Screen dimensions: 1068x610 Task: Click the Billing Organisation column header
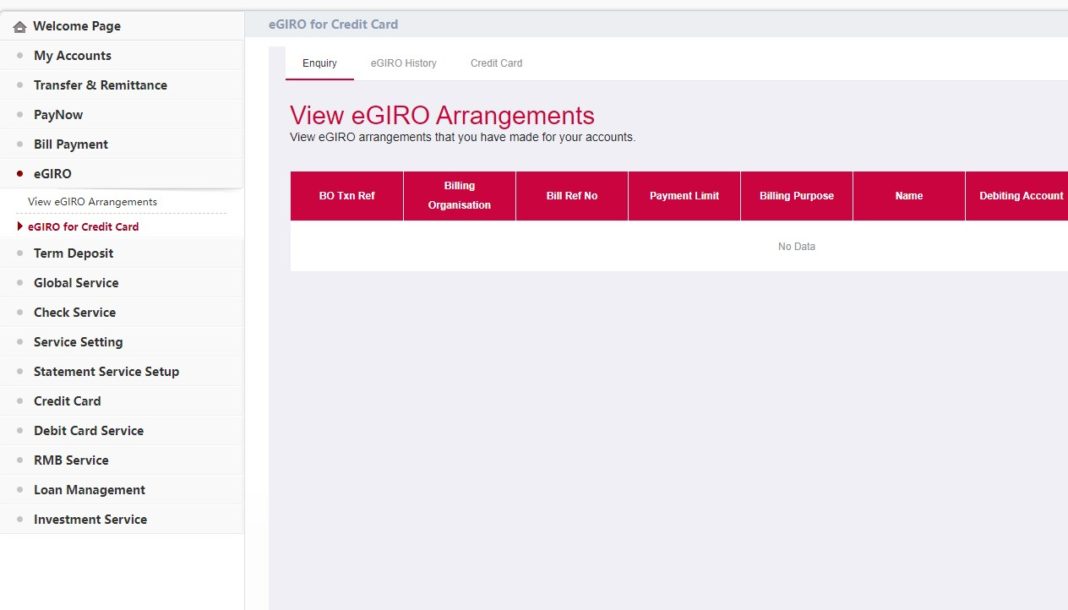tap(459, 194)
